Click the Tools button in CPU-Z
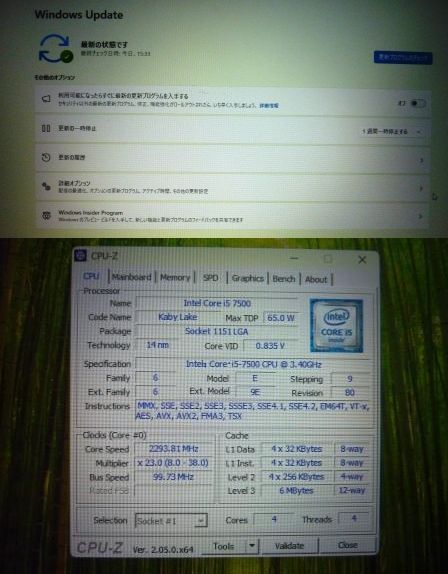The width and height of the screenshot is (448, 574). (224, 546)
